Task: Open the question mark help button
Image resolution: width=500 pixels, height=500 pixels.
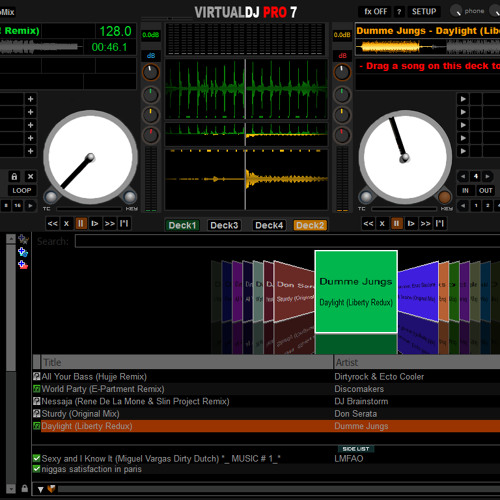Action: point(399,12)
